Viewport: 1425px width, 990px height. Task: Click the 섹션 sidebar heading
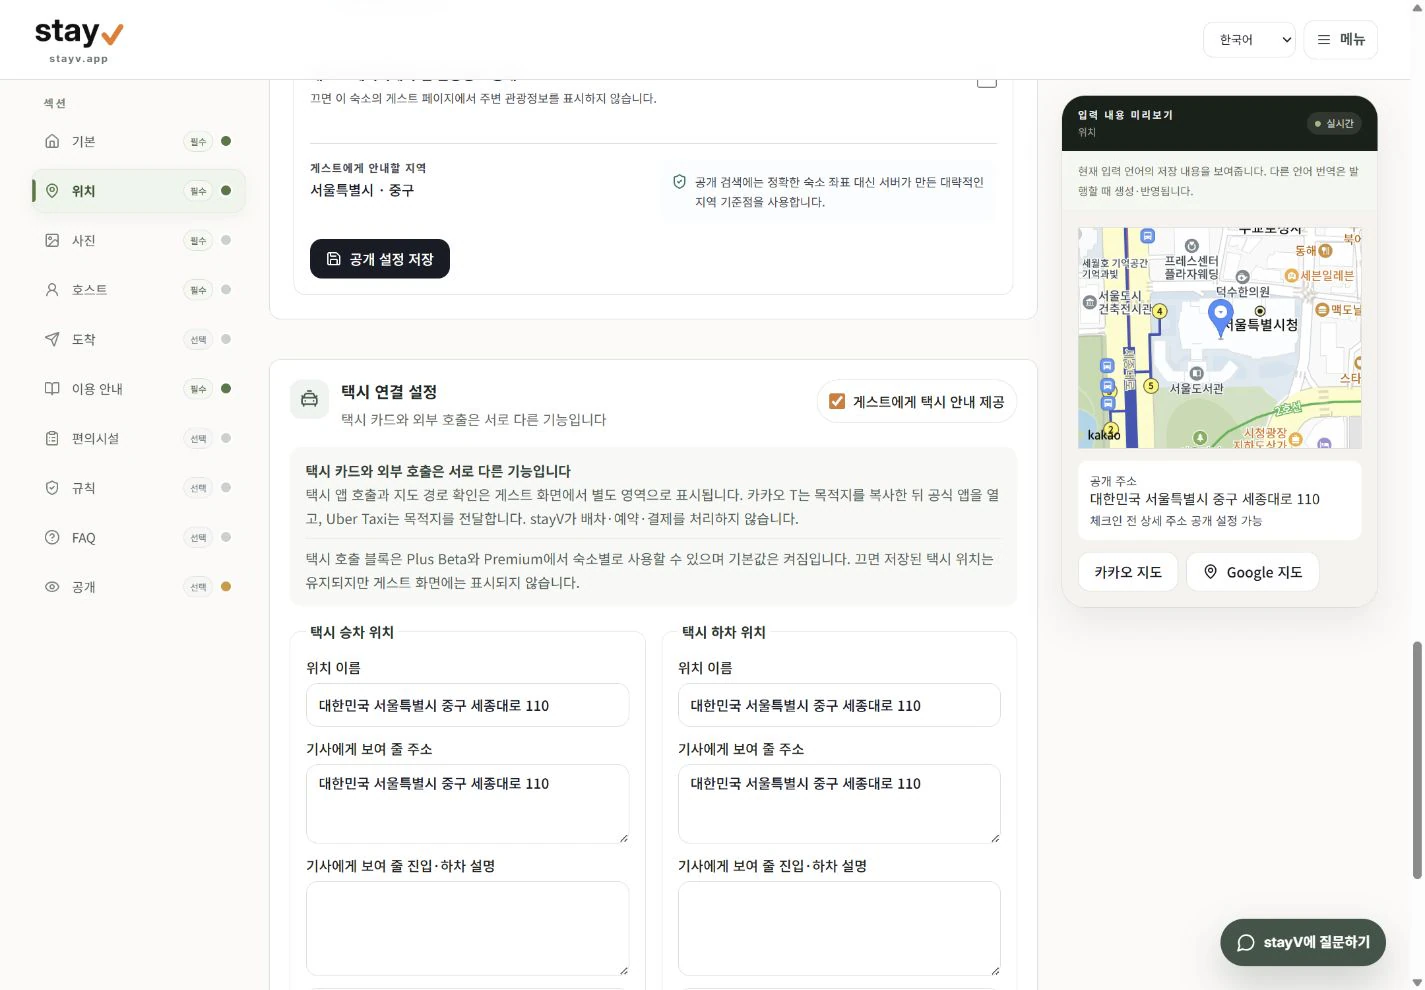tap(55, 103)
